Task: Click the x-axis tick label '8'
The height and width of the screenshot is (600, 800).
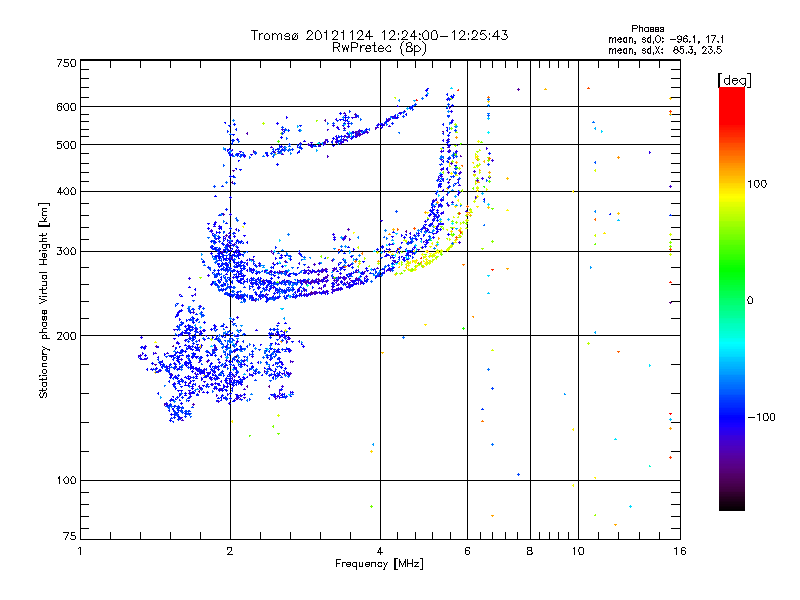Action: (x=530, y=551)
